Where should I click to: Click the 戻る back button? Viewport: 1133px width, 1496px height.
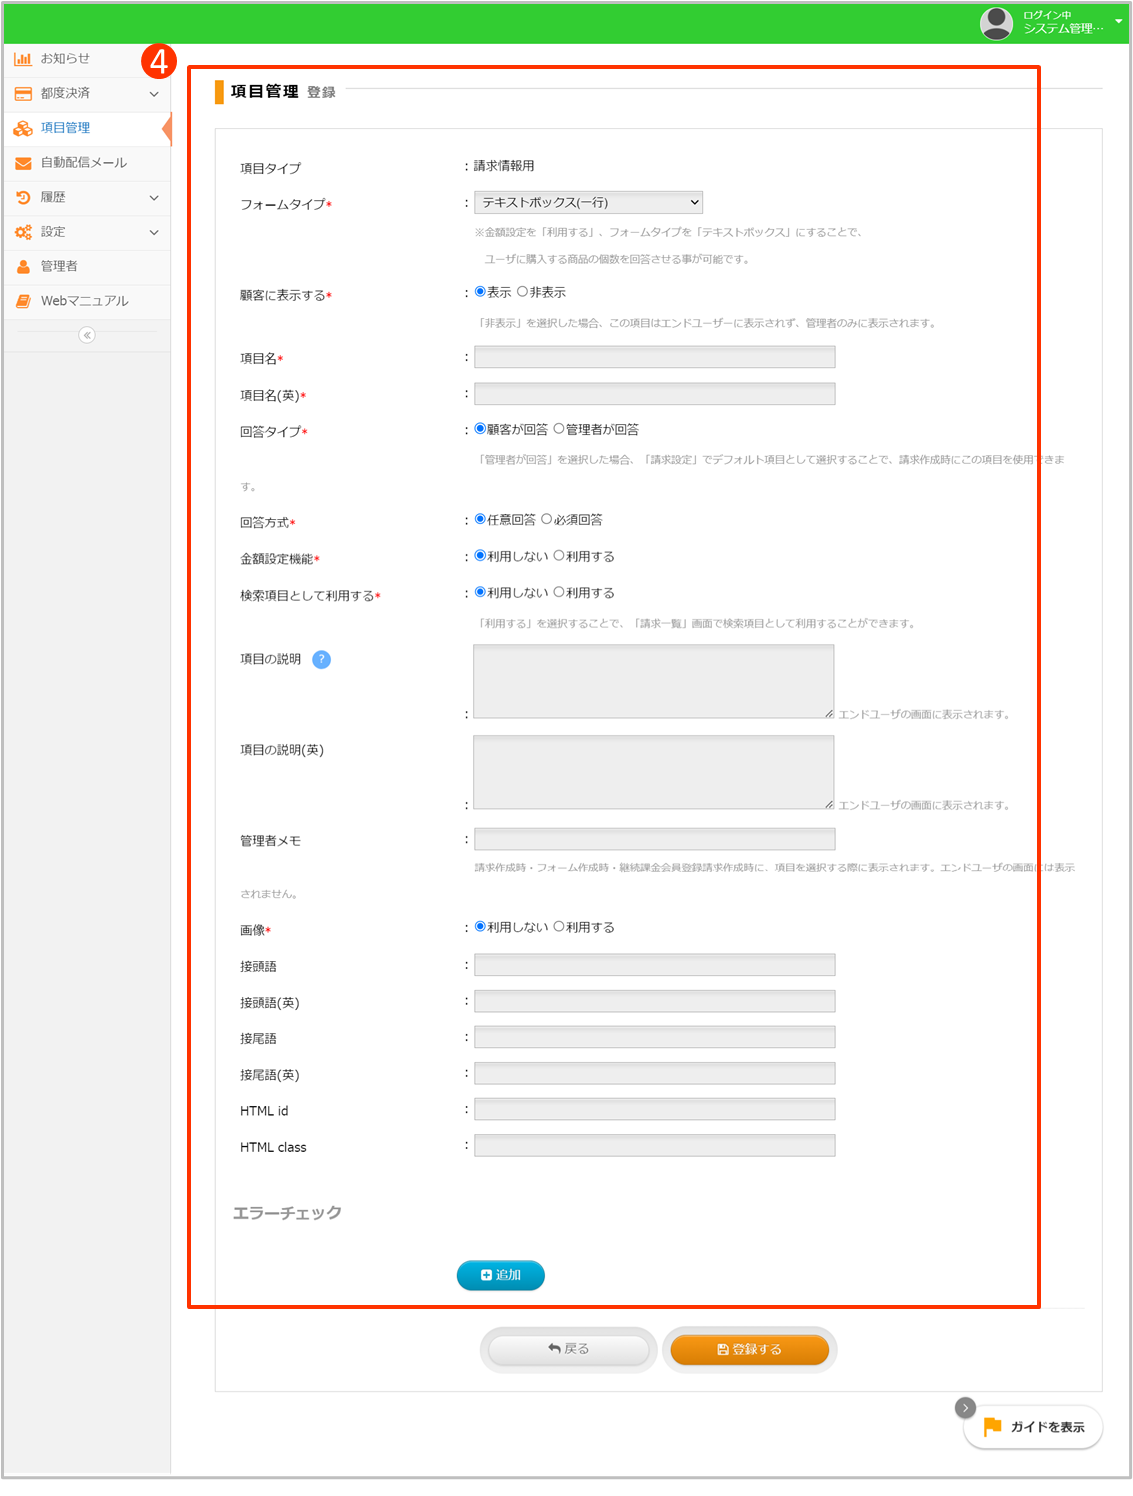point(568,1349)
